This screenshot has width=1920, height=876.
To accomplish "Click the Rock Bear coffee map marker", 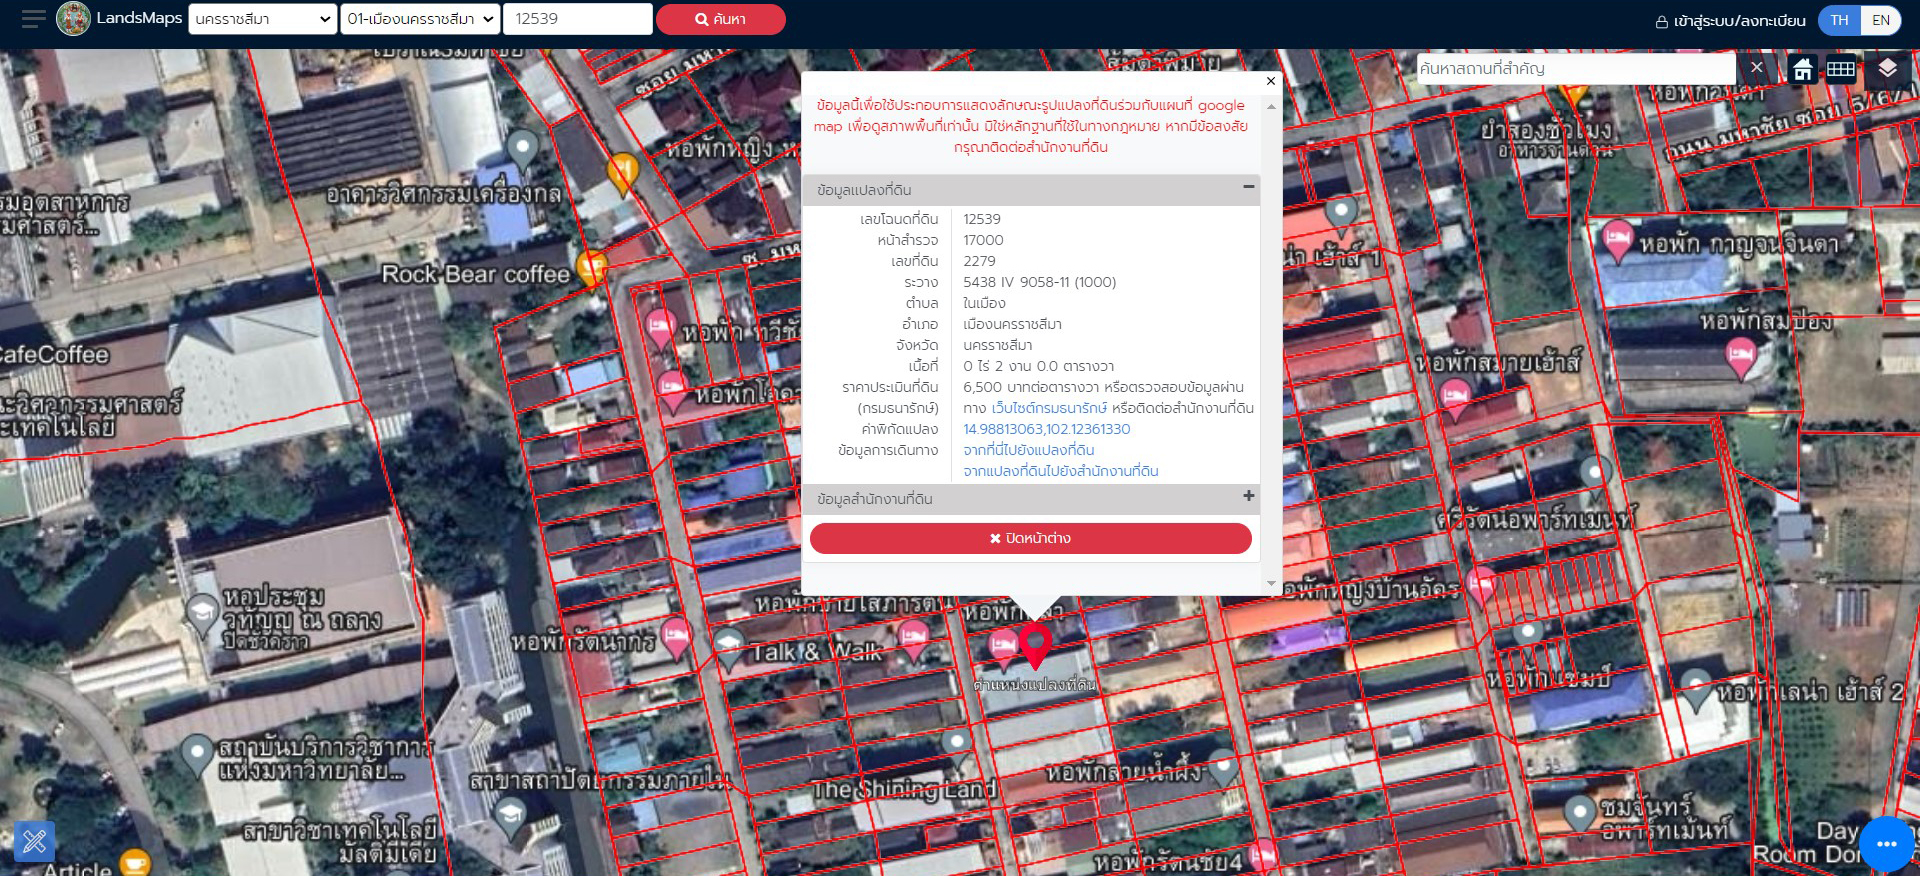I will [592, 268].
